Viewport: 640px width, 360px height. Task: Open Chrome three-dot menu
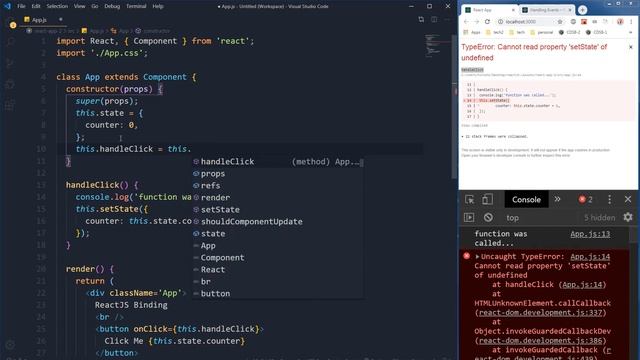click(x=631, y=22)
